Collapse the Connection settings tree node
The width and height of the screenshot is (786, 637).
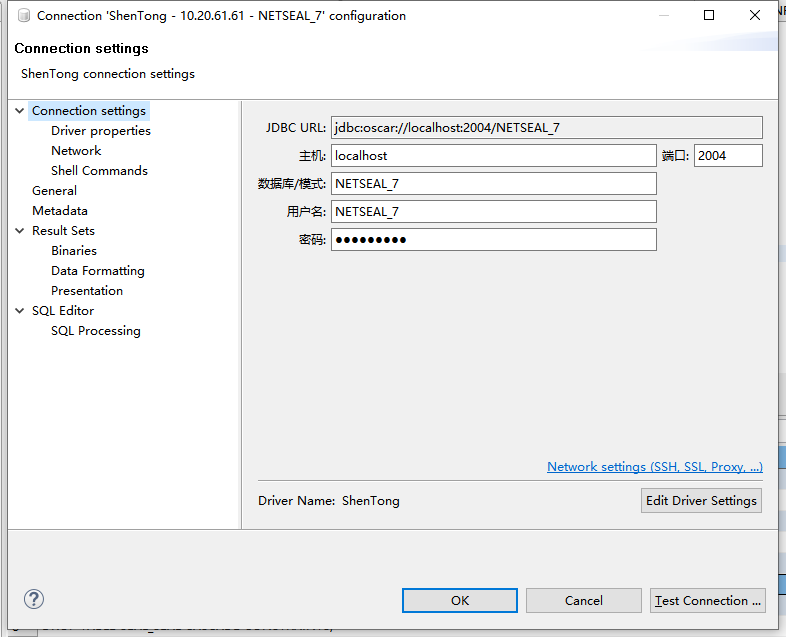point(20,111)
